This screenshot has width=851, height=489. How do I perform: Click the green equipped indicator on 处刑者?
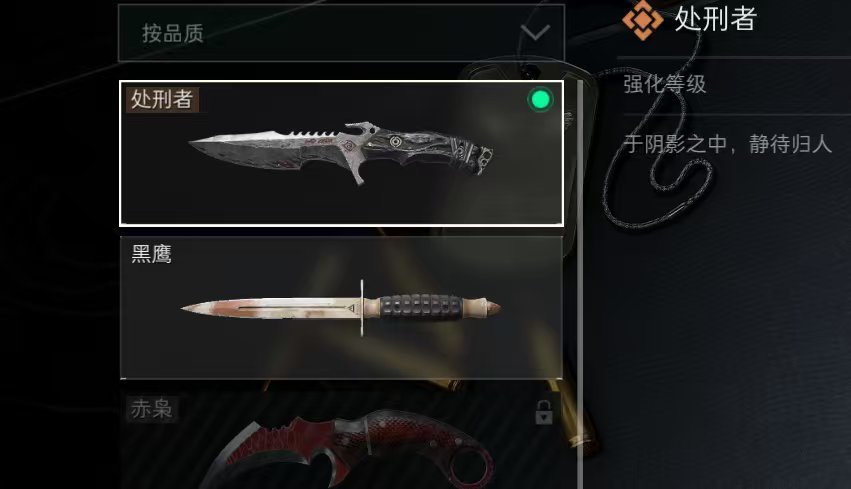tap(539, 100)
